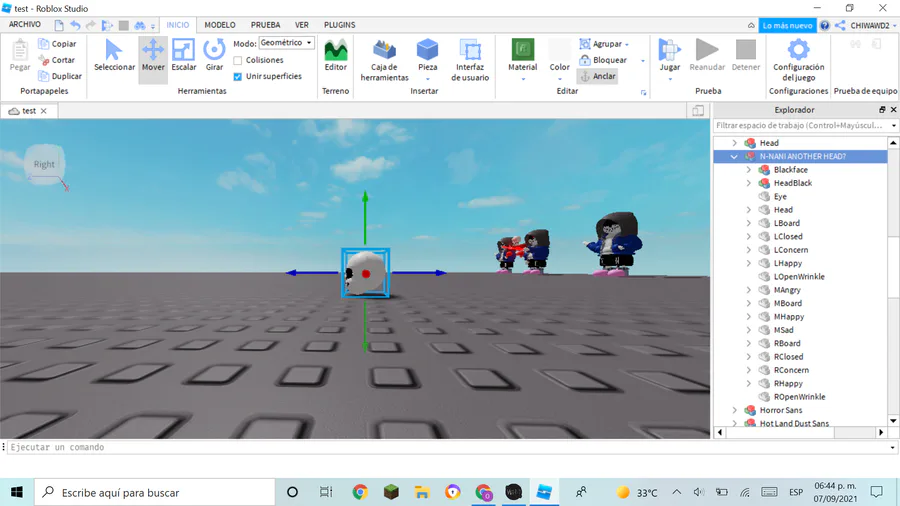Viewport: 900px width, 506px height.
Task: Click the Windows Start button
Action: [17, 492]
